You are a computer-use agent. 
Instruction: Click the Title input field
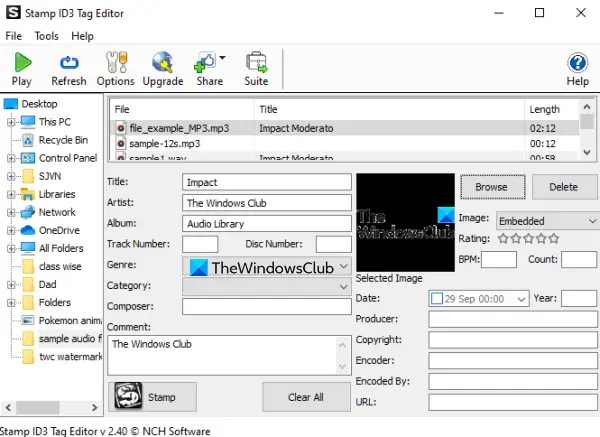[267, 182]
